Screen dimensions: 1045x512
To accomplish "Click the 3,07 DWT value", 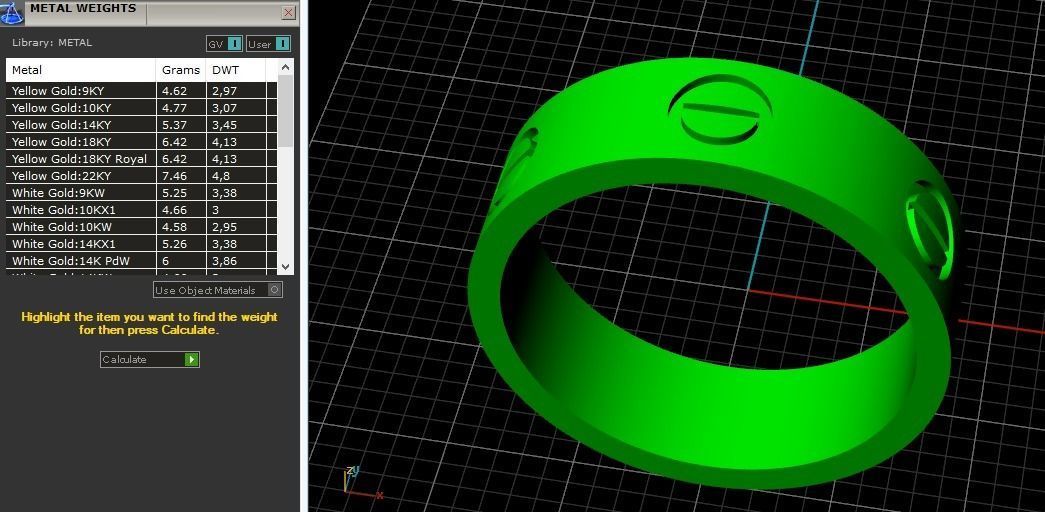I will 225,108.
